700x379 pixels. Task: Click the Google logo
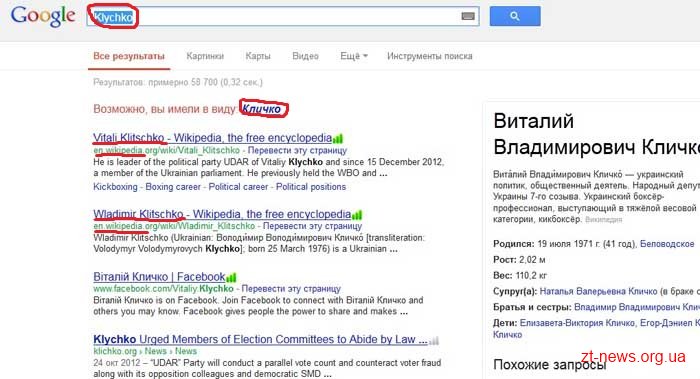point(43,16)
